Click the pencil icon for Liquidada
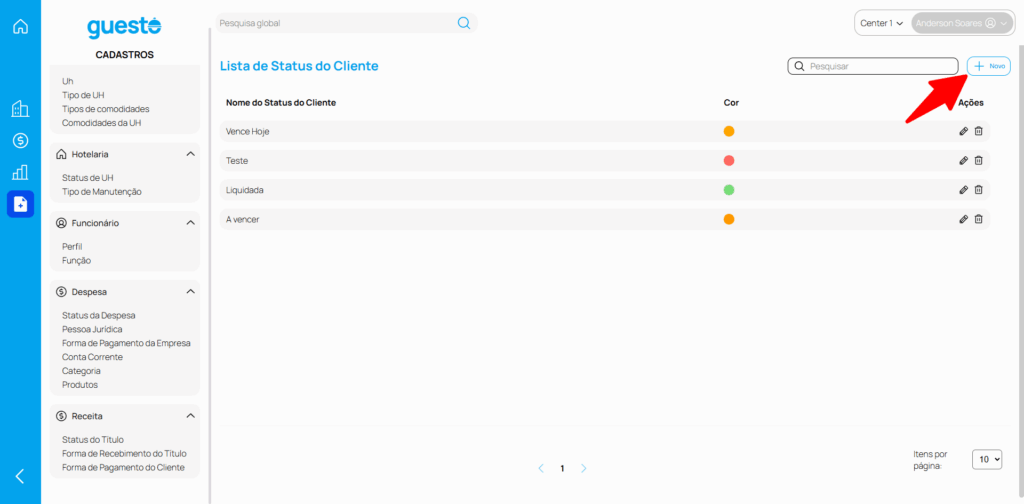 [x=963, y=190]
